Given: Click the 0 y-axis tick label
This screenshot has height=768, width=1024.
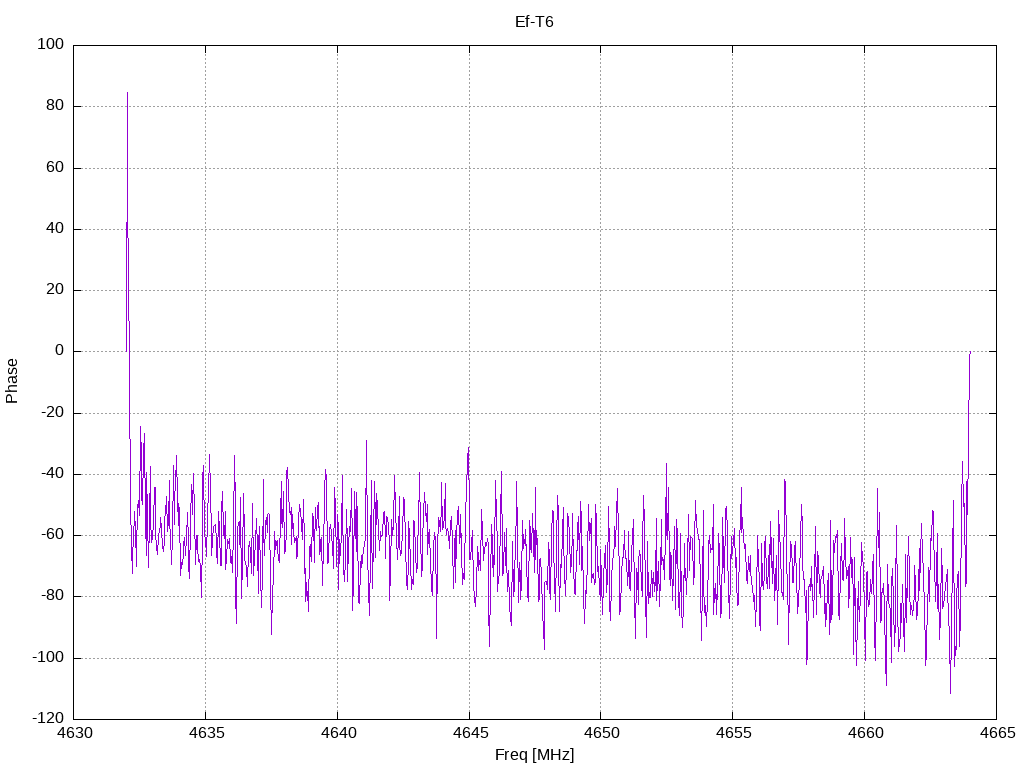Looking at the screenshot, I should tap(59, 351).
